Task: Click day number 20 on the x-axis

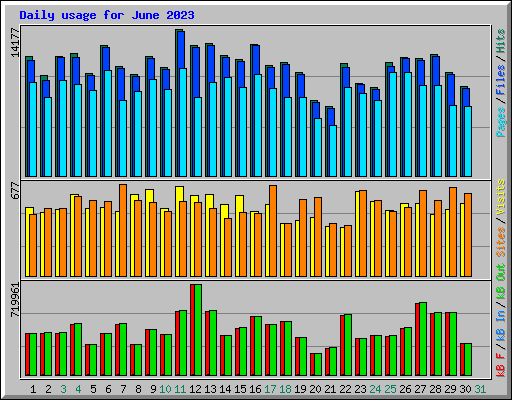Action: coord(315,389)
